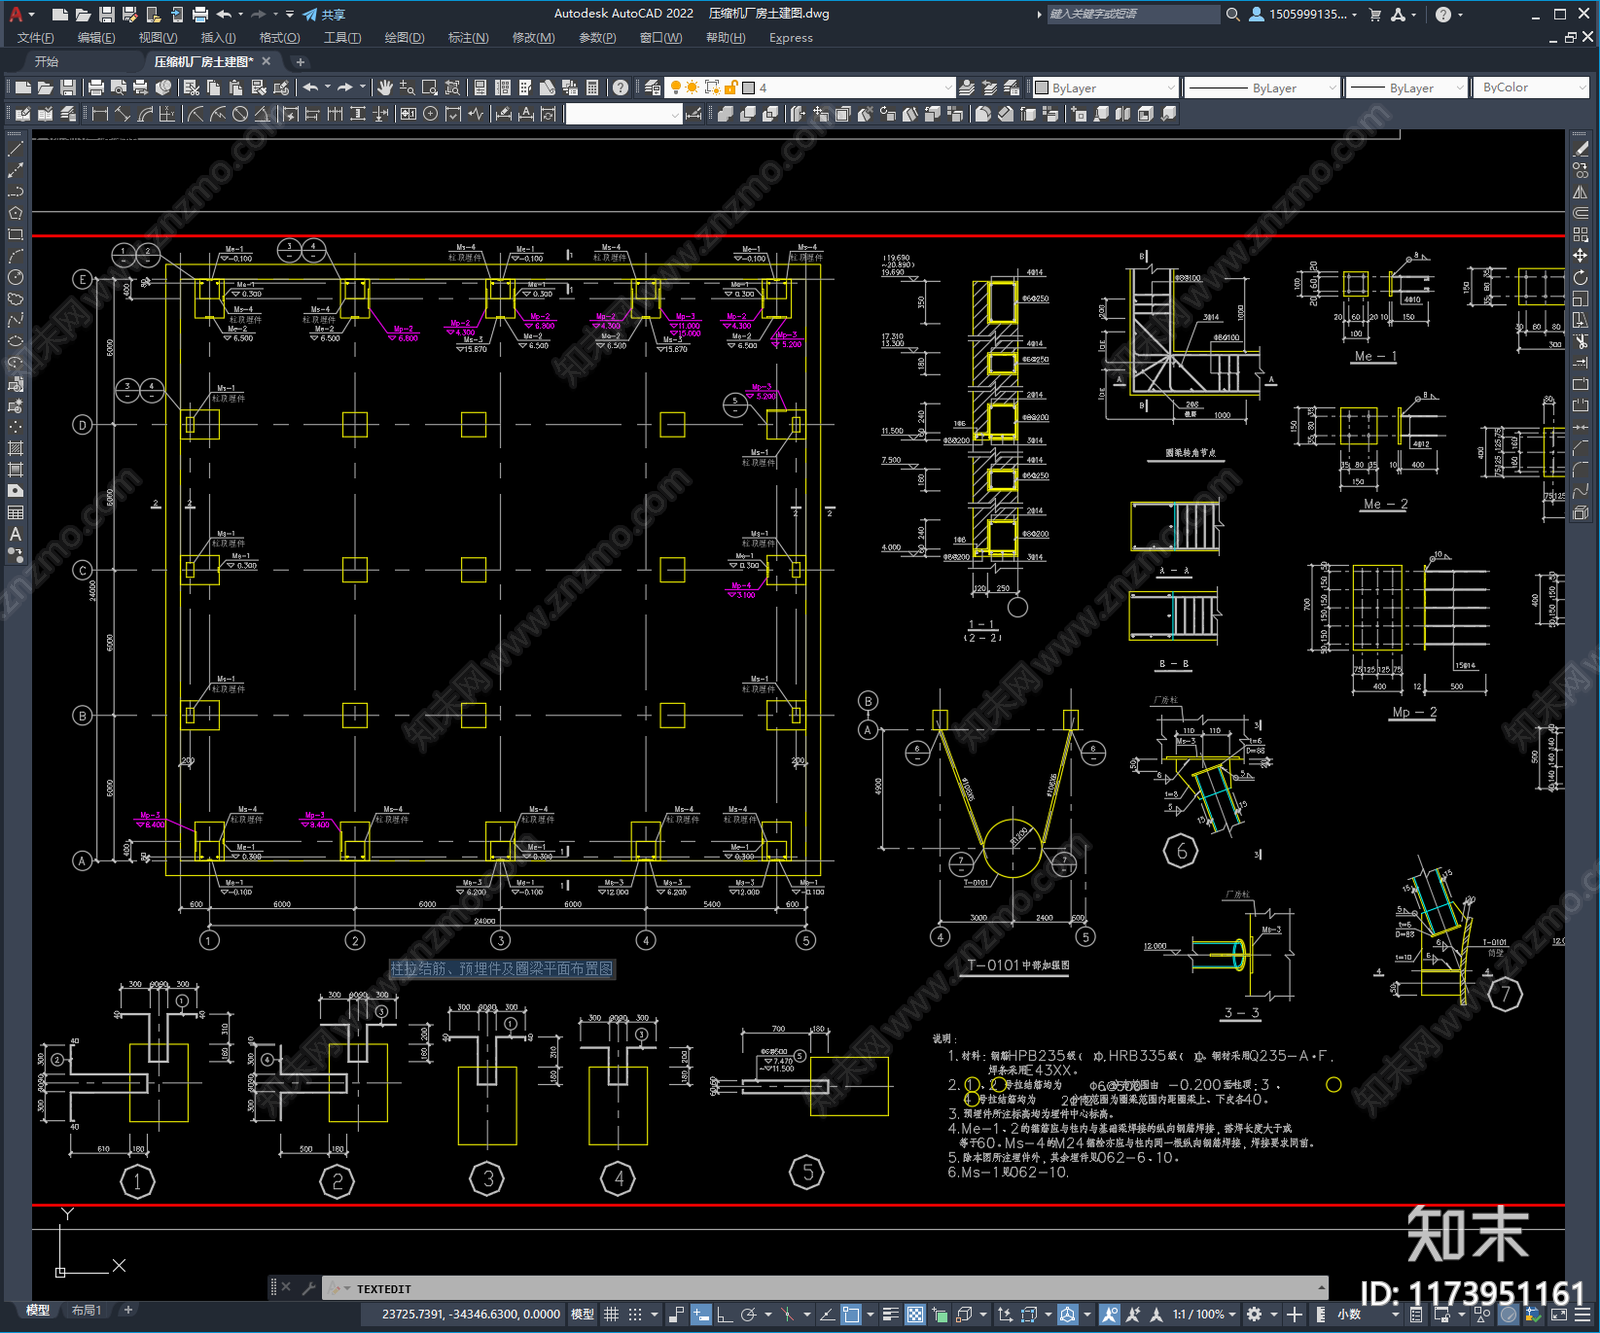Viewport: 1600px width, 1333px height.
Task: Select the Circle draw tool
Action: (x=15, y=277)
